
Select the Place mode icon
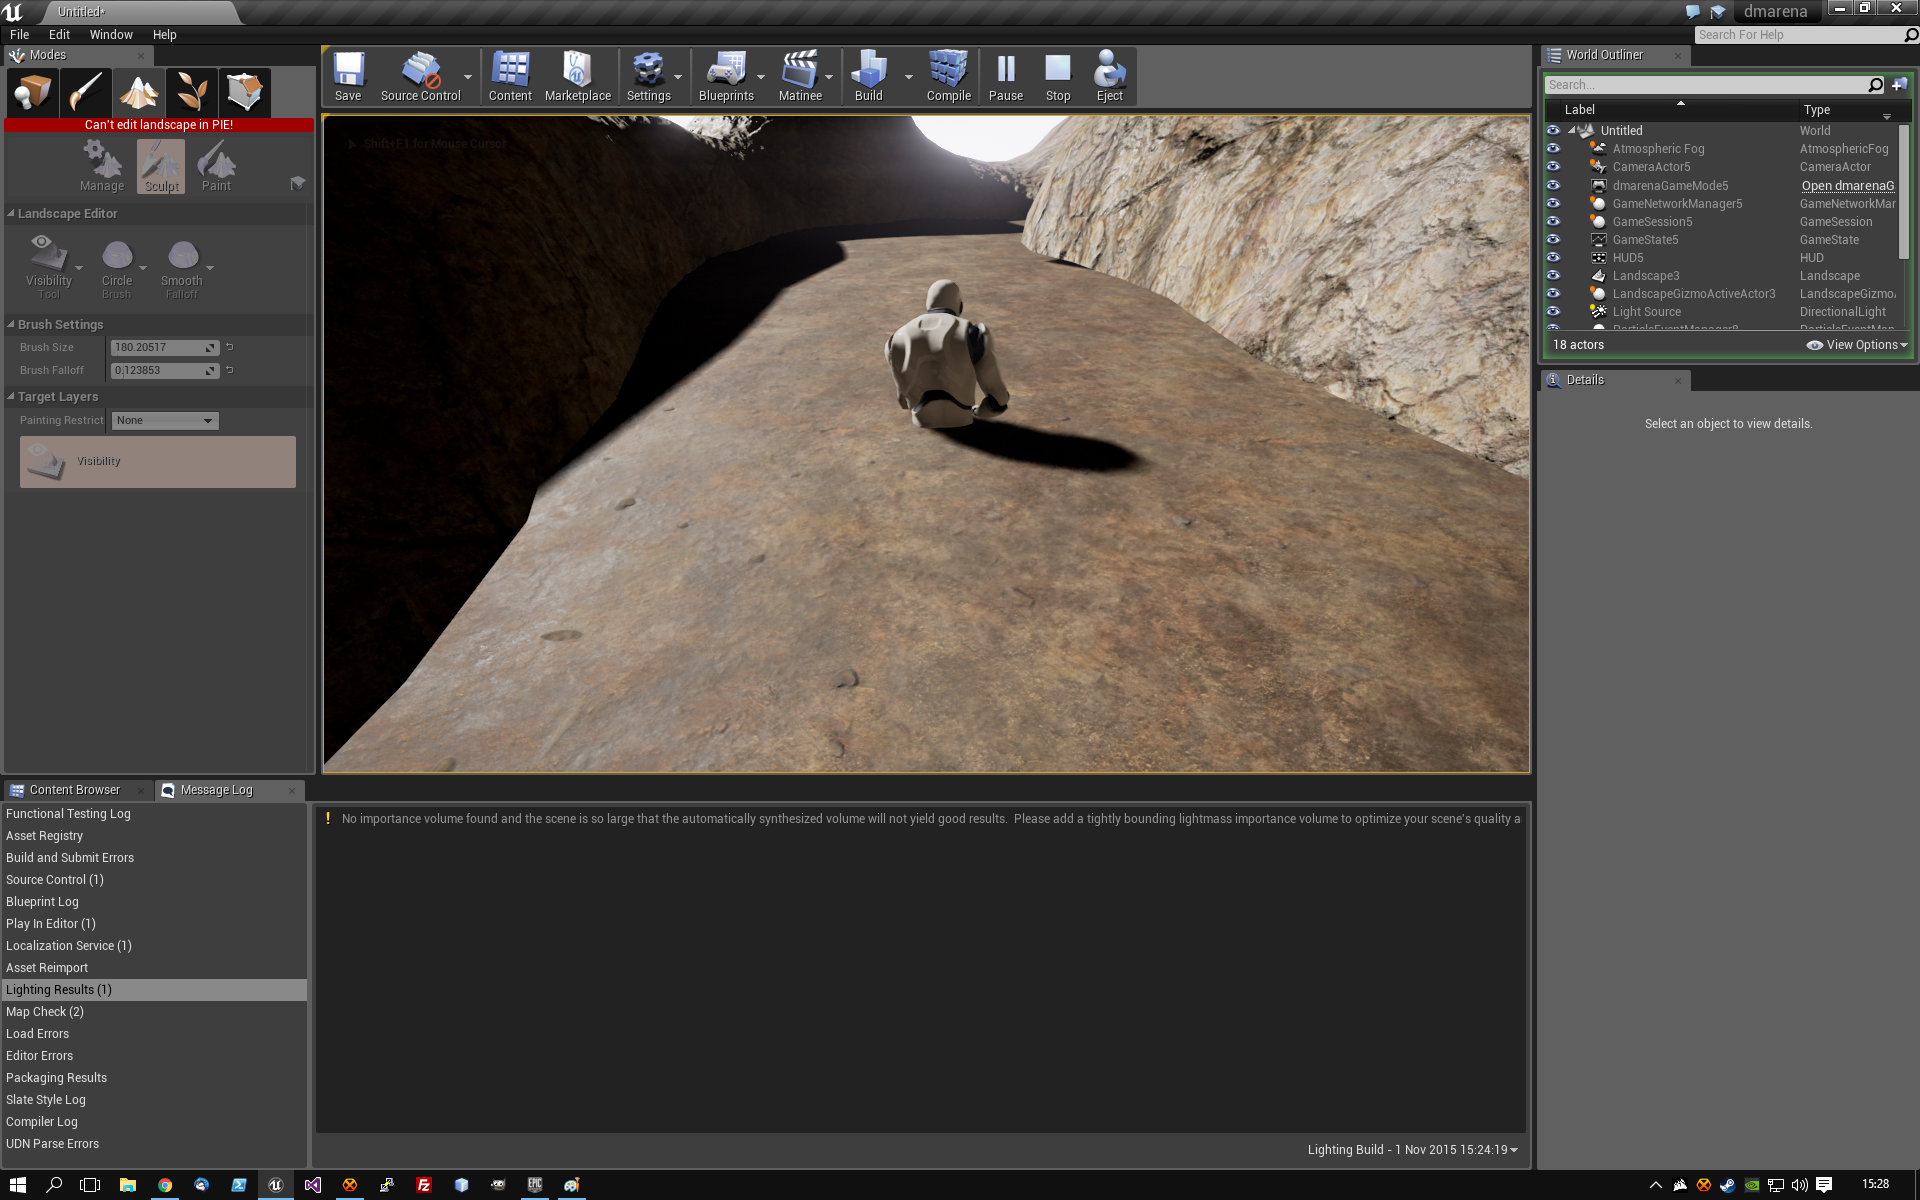tap(32, 92)
